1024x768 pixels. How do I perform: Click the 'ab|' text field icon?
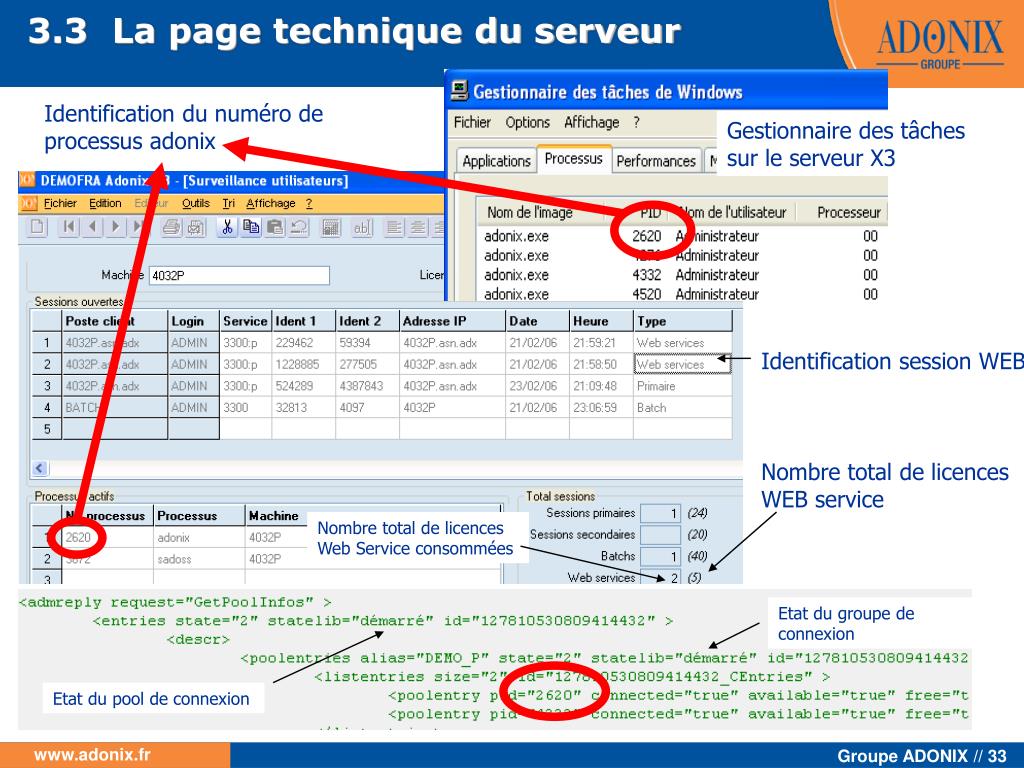tap(361, 227)
